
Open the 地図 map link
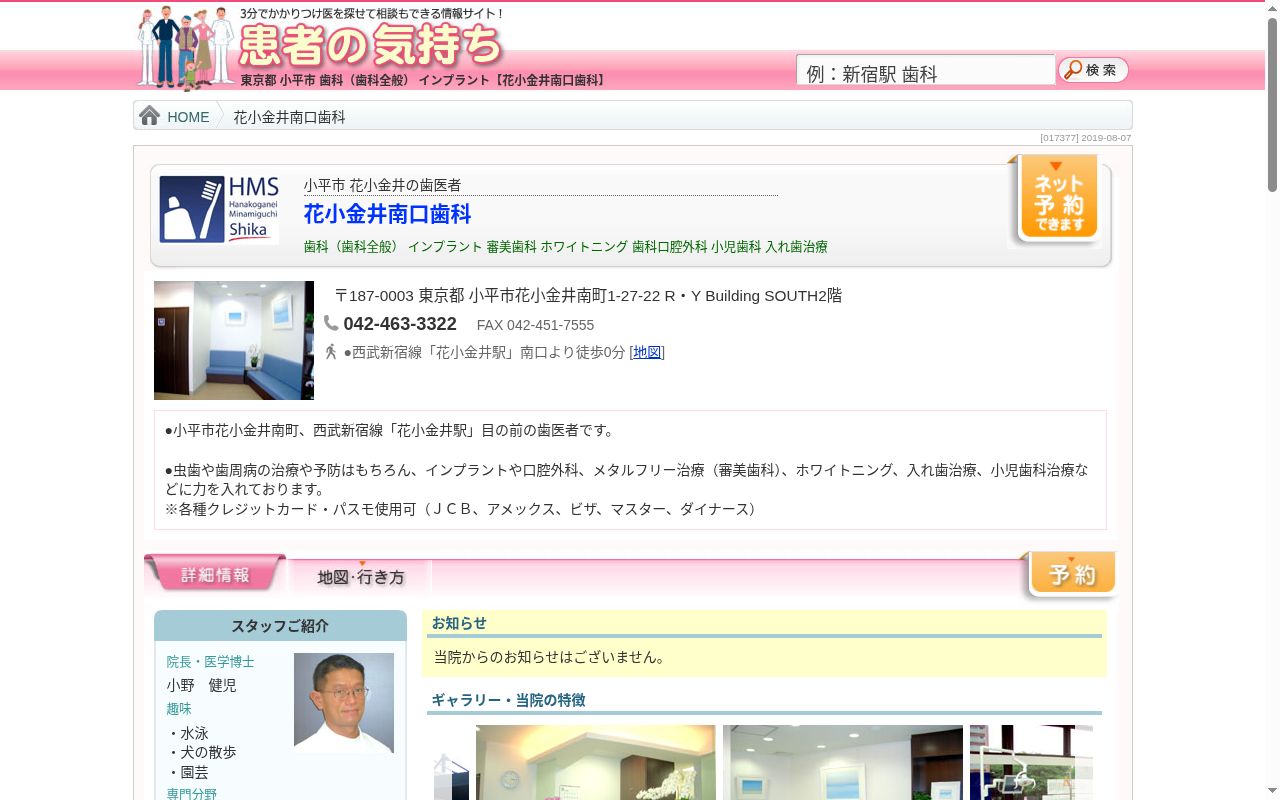click(x=647, y=352)
